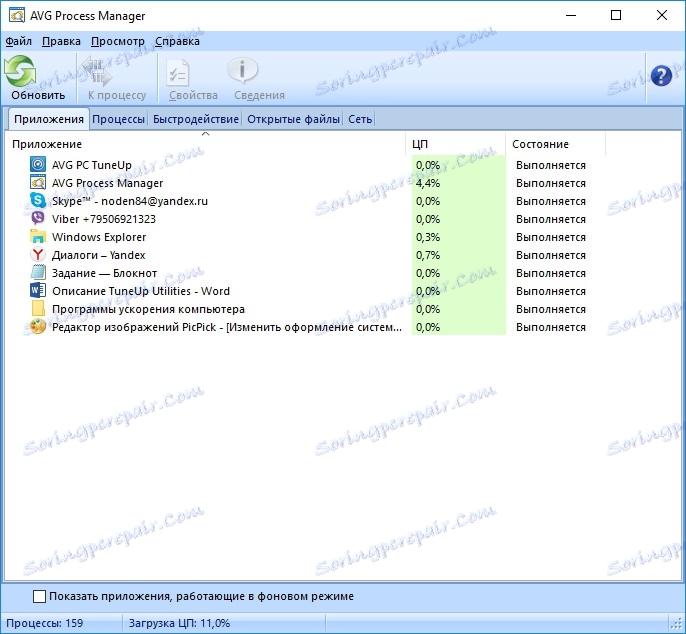
Task: Select the Viber +79506921323 entry
Action: 104,219
